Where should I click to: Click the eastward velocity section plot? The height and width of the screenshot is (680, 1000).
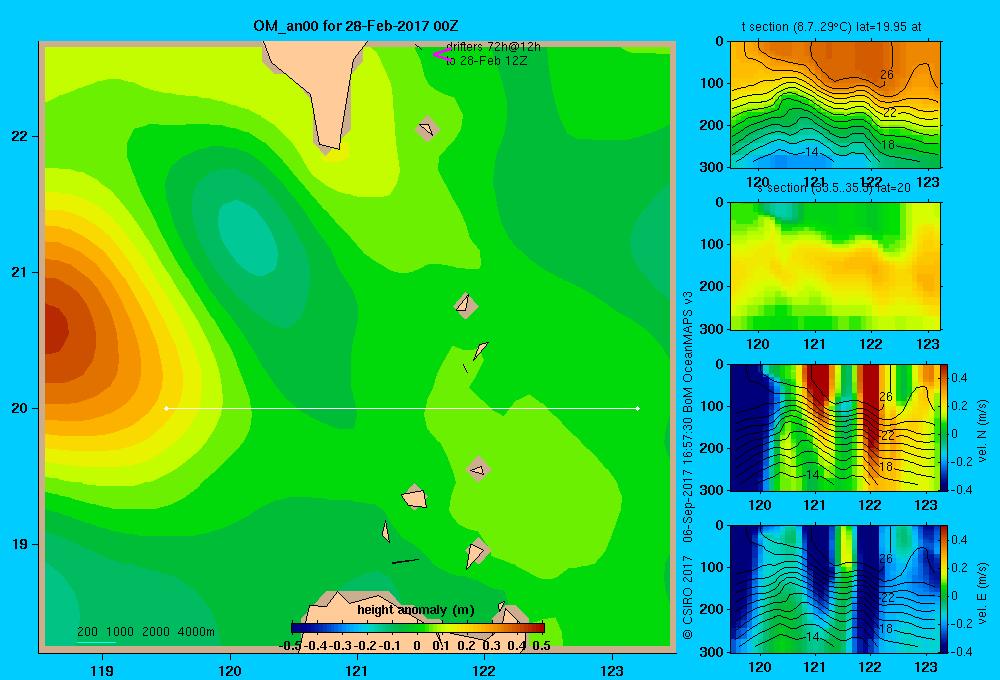[835, 589]
